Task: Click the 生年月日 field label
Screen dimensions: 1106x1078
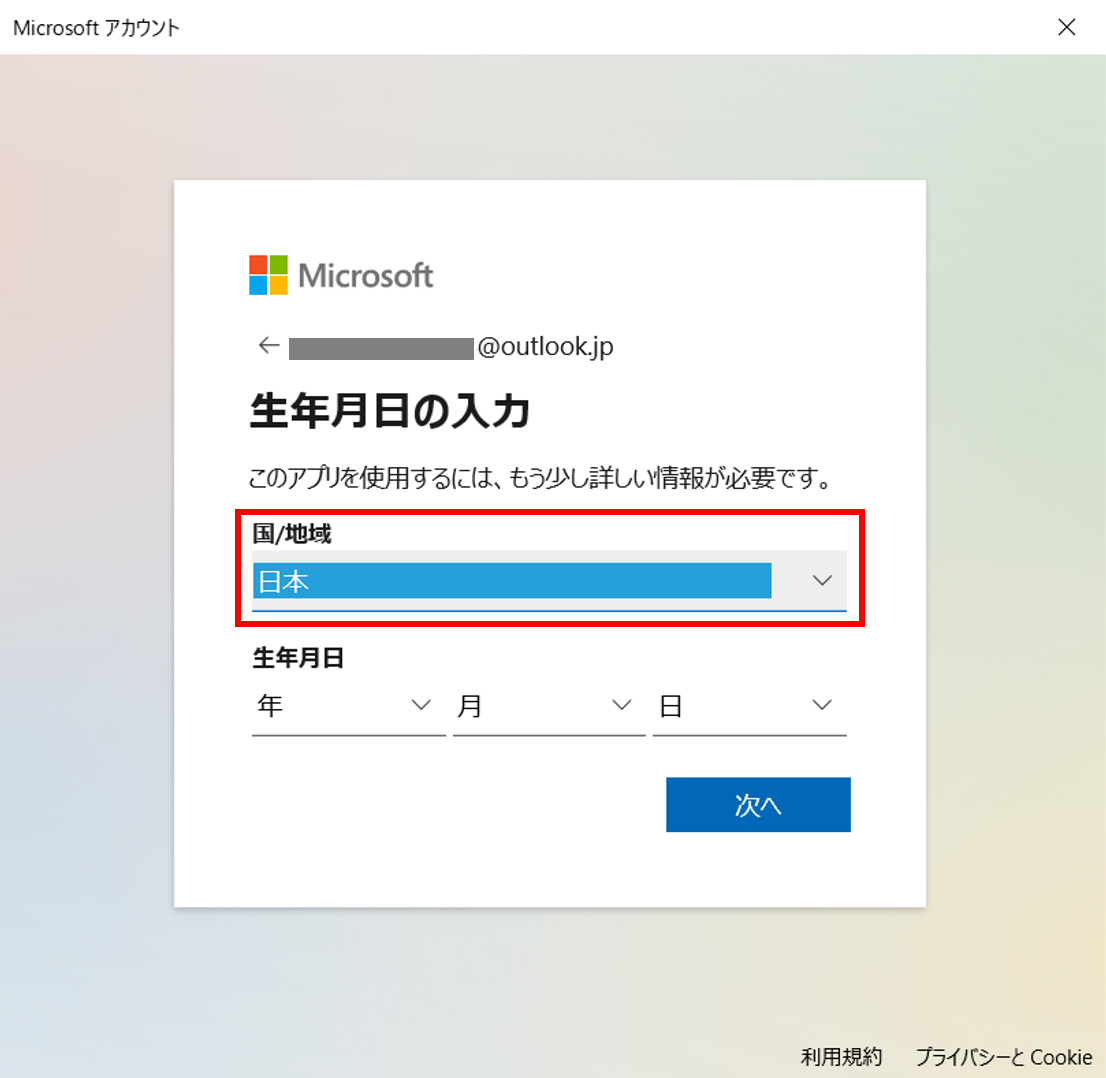Action: click(298, 658)
